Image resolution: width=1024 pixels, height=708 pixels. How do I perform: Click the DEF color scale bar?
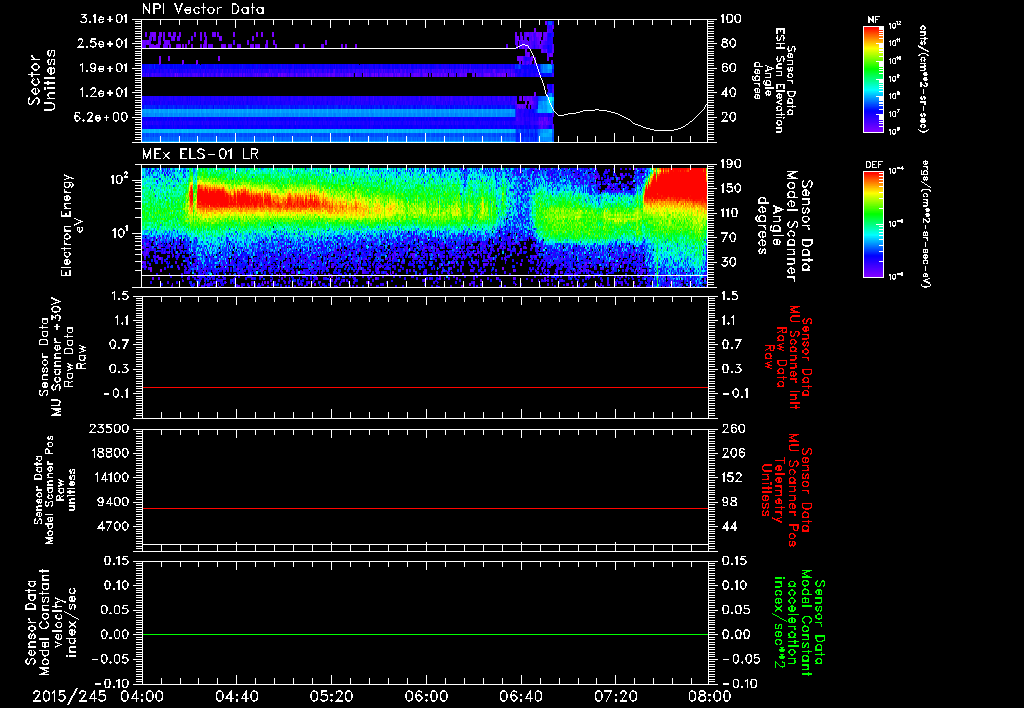[x=874, y=224]
